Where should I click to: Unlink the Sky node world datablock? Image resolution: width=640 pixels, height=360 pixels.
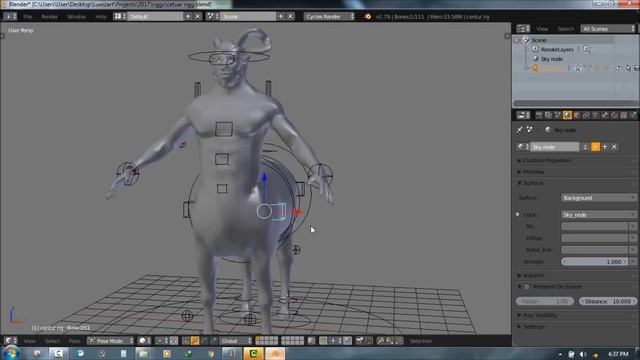pyautogui.click(x=614, y=147)
